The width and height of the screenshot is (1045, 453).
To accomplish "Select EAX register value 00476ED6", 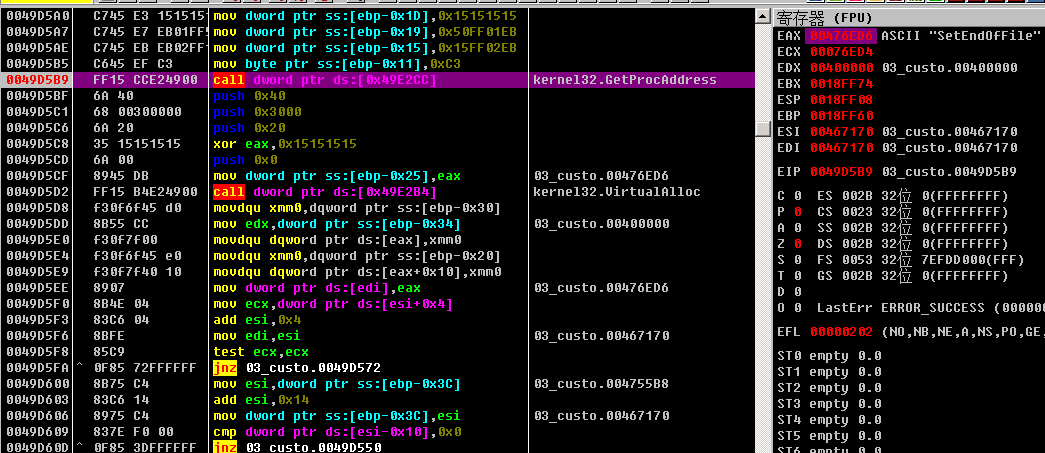I will [840, 35].
